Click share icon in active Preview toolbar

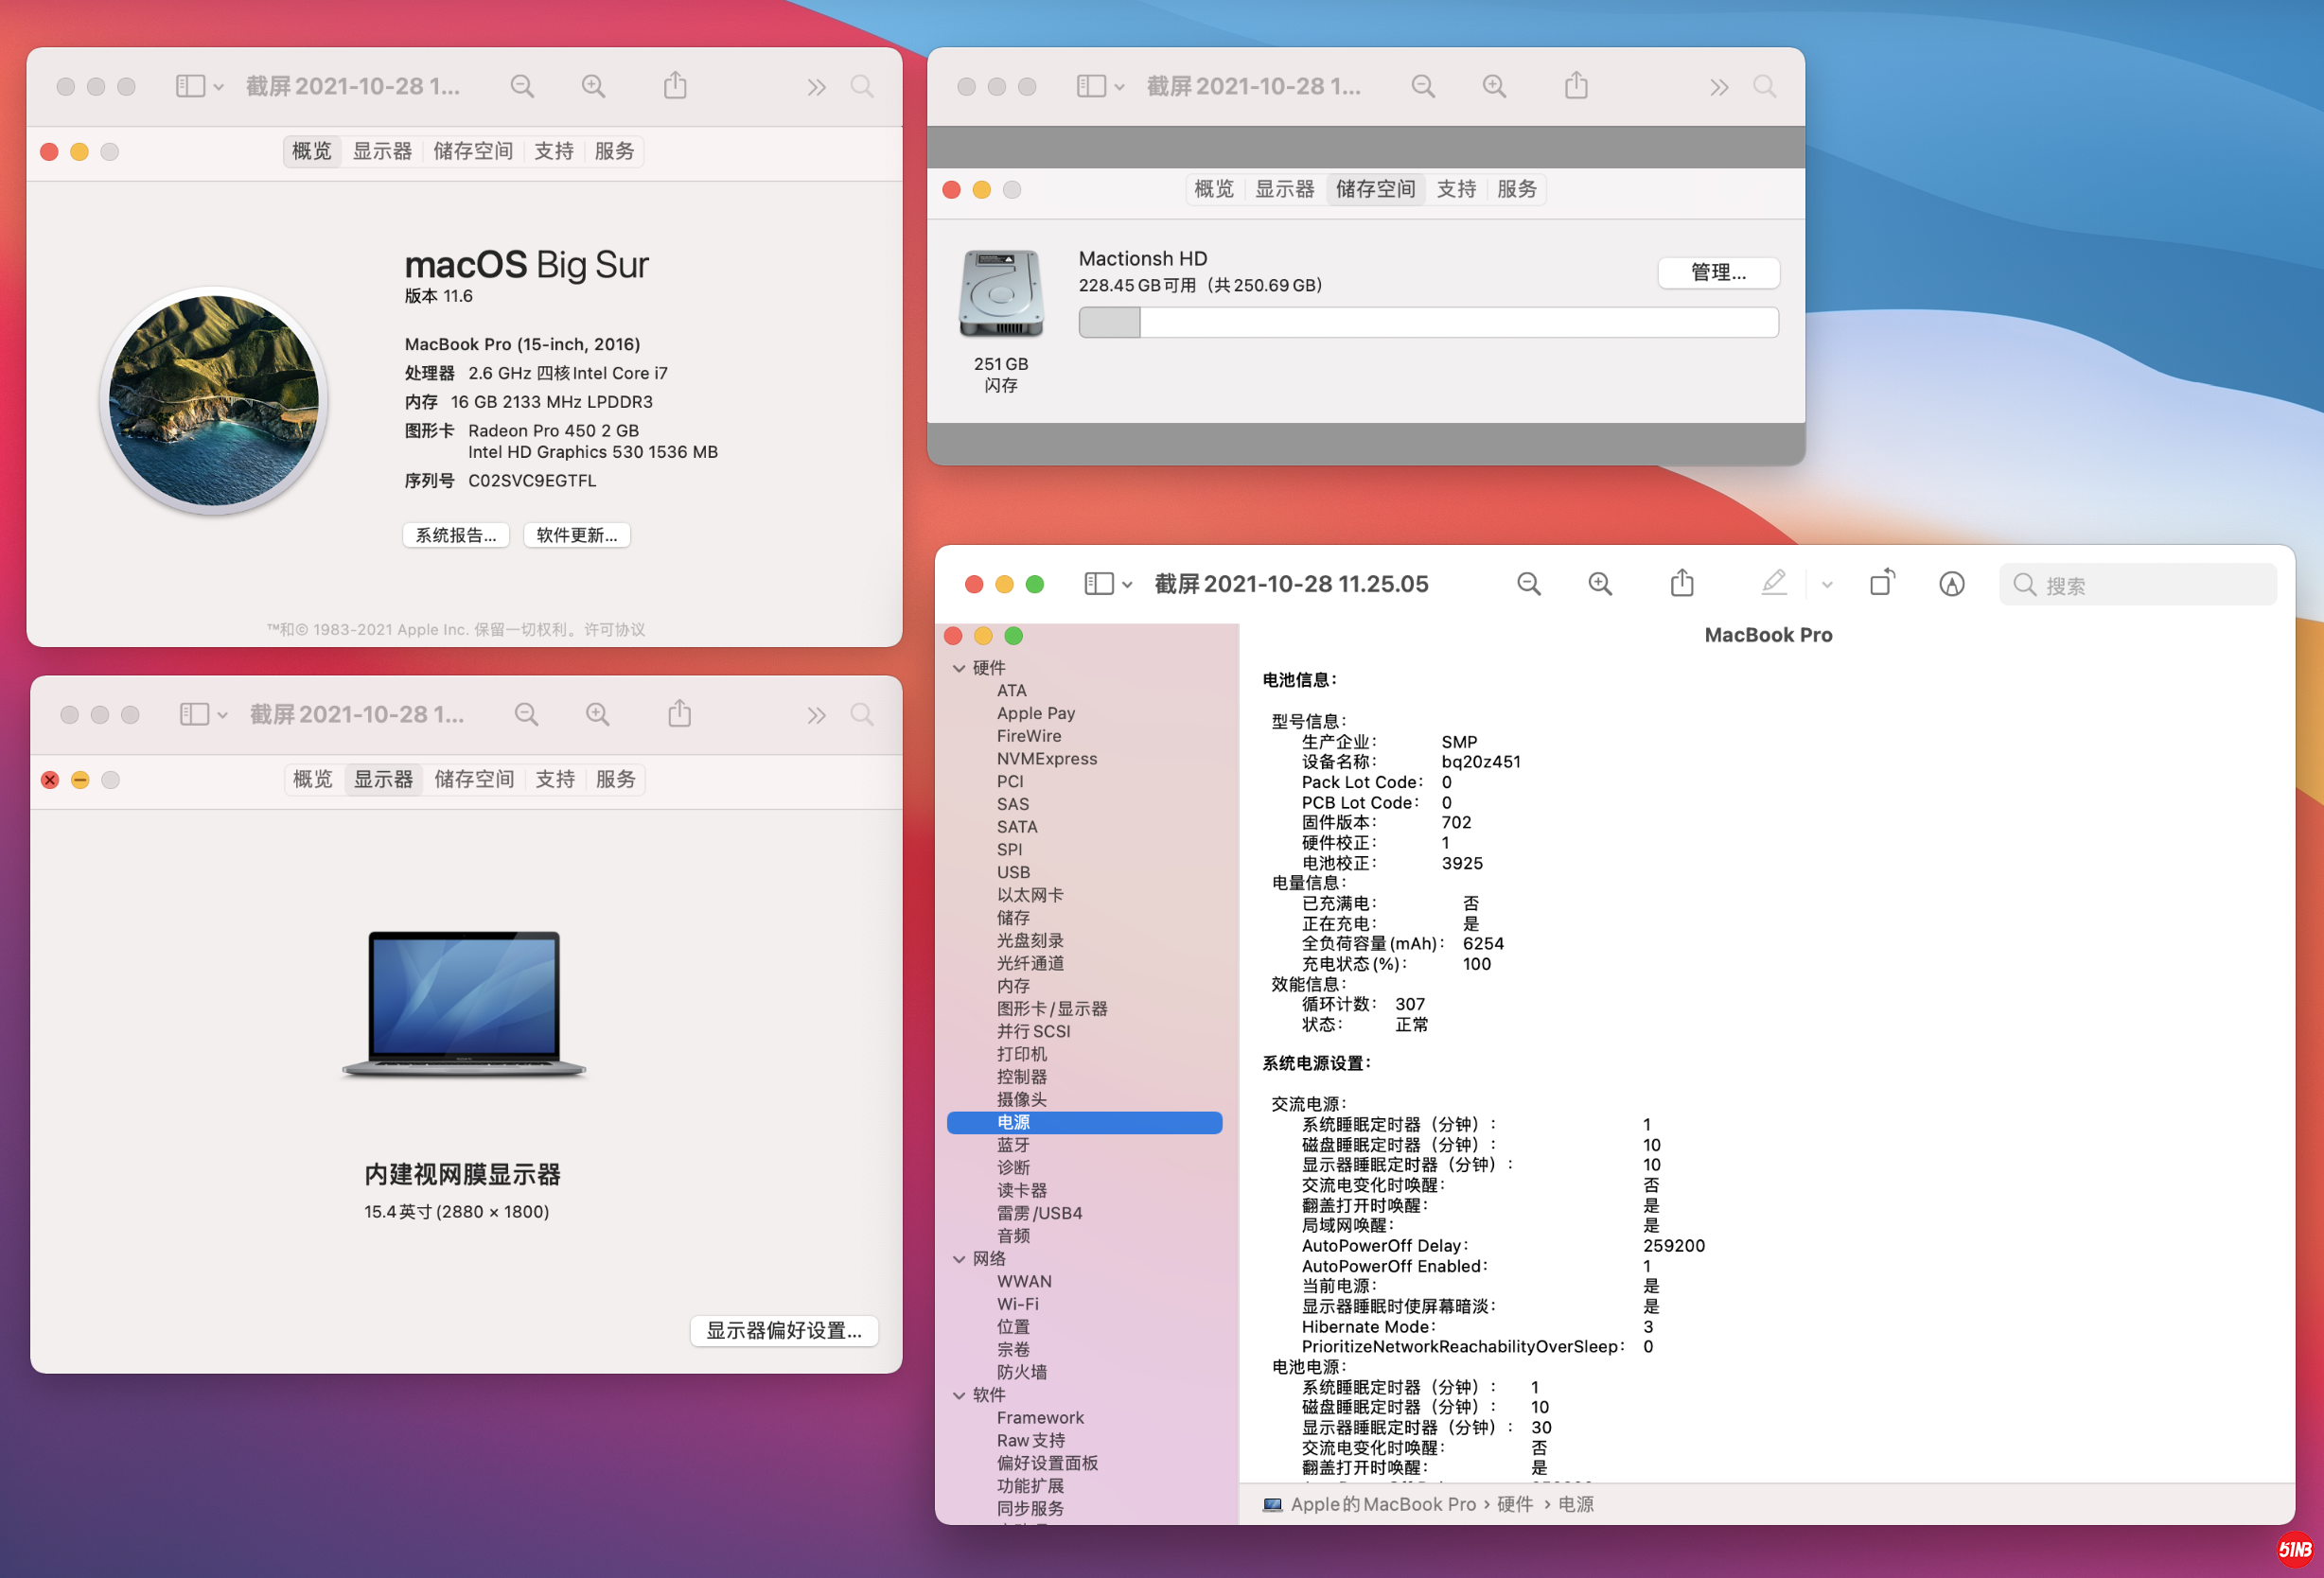[x=1681, y=584]
